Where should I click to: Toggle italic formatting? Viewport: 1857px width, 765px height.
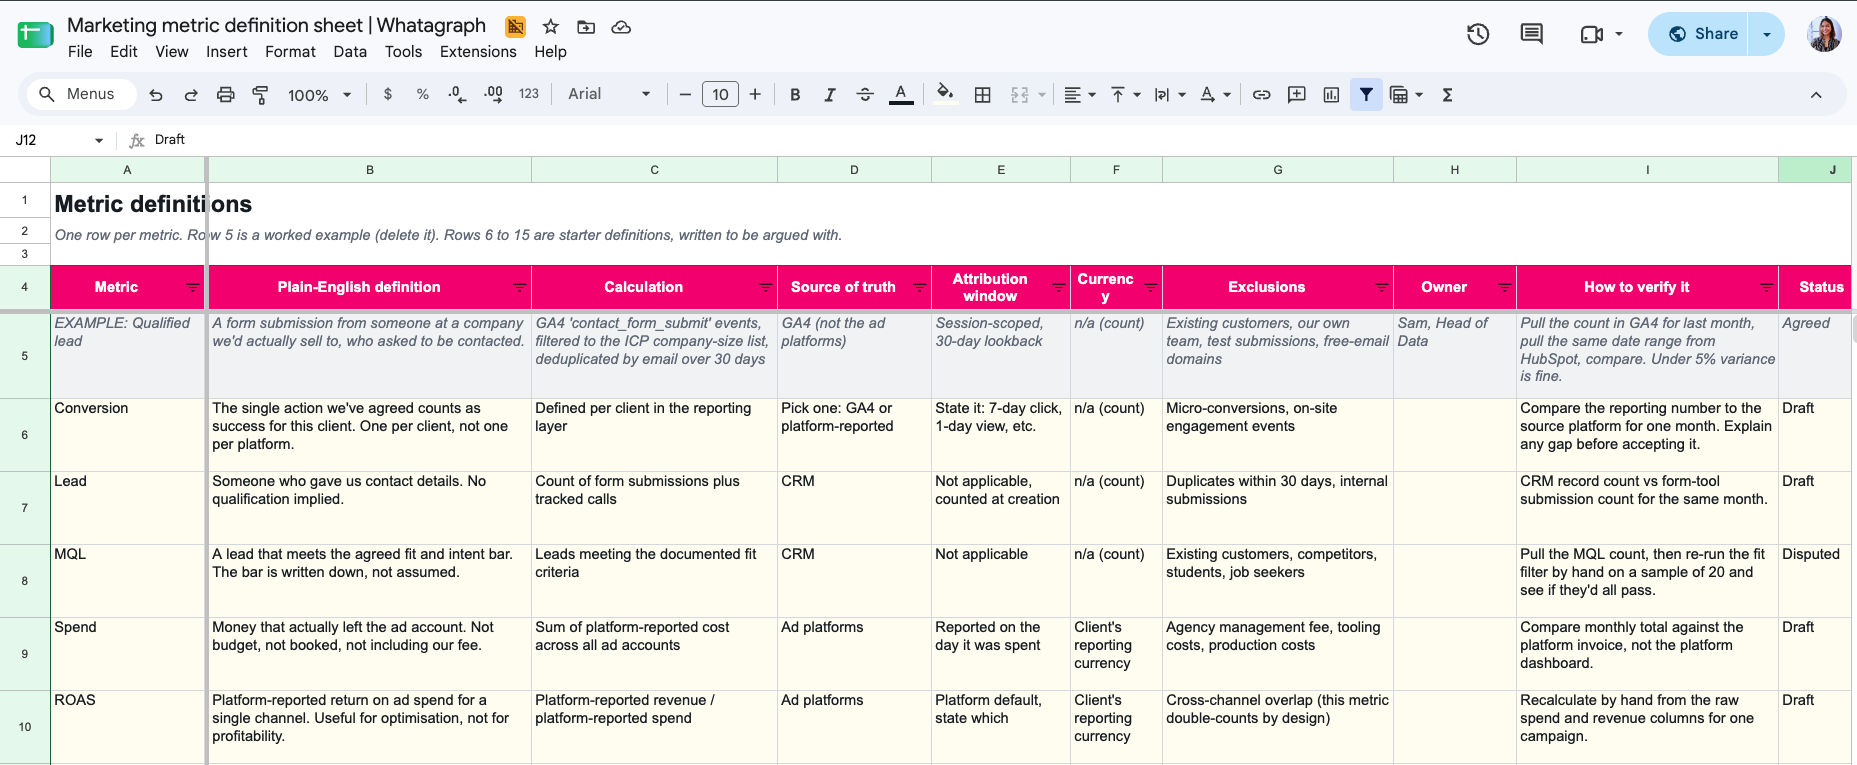tap(829, 95)
